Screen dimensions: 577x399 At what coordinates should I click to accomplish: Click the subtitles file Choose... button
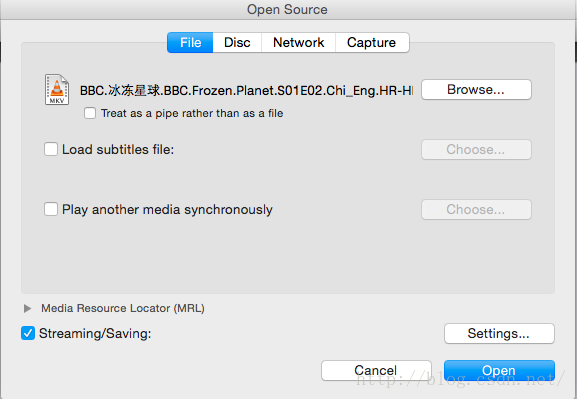[476, 149]
